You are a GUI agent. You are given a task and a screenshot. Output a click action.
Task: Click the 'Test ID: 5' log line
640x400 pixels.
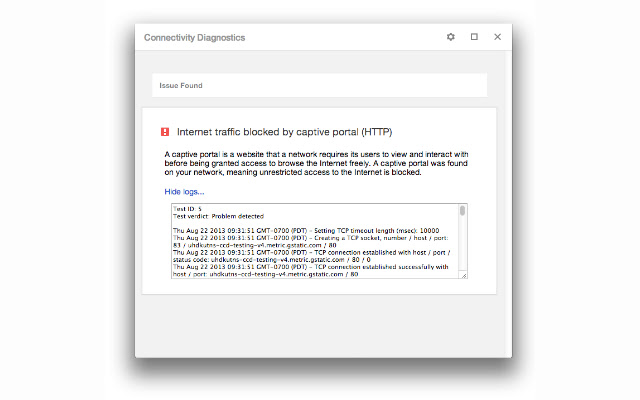click(188, 208)
